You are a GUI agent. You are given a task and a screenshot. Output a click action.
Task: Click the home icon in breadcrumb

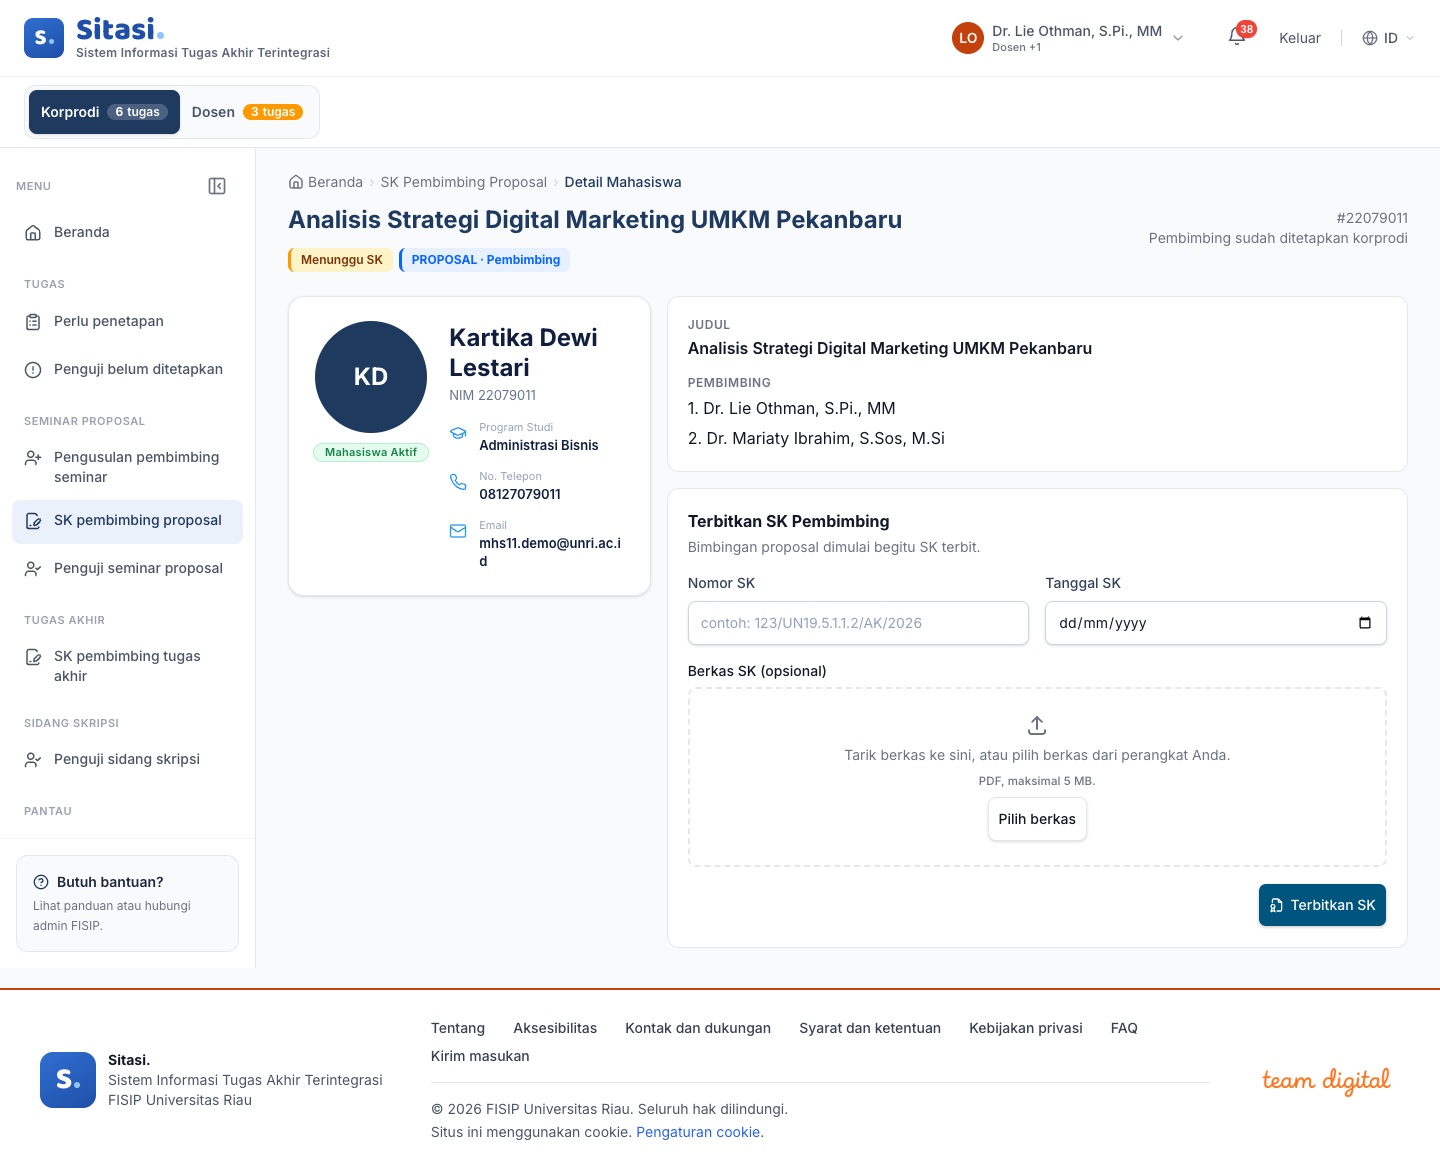coord(296,182)
